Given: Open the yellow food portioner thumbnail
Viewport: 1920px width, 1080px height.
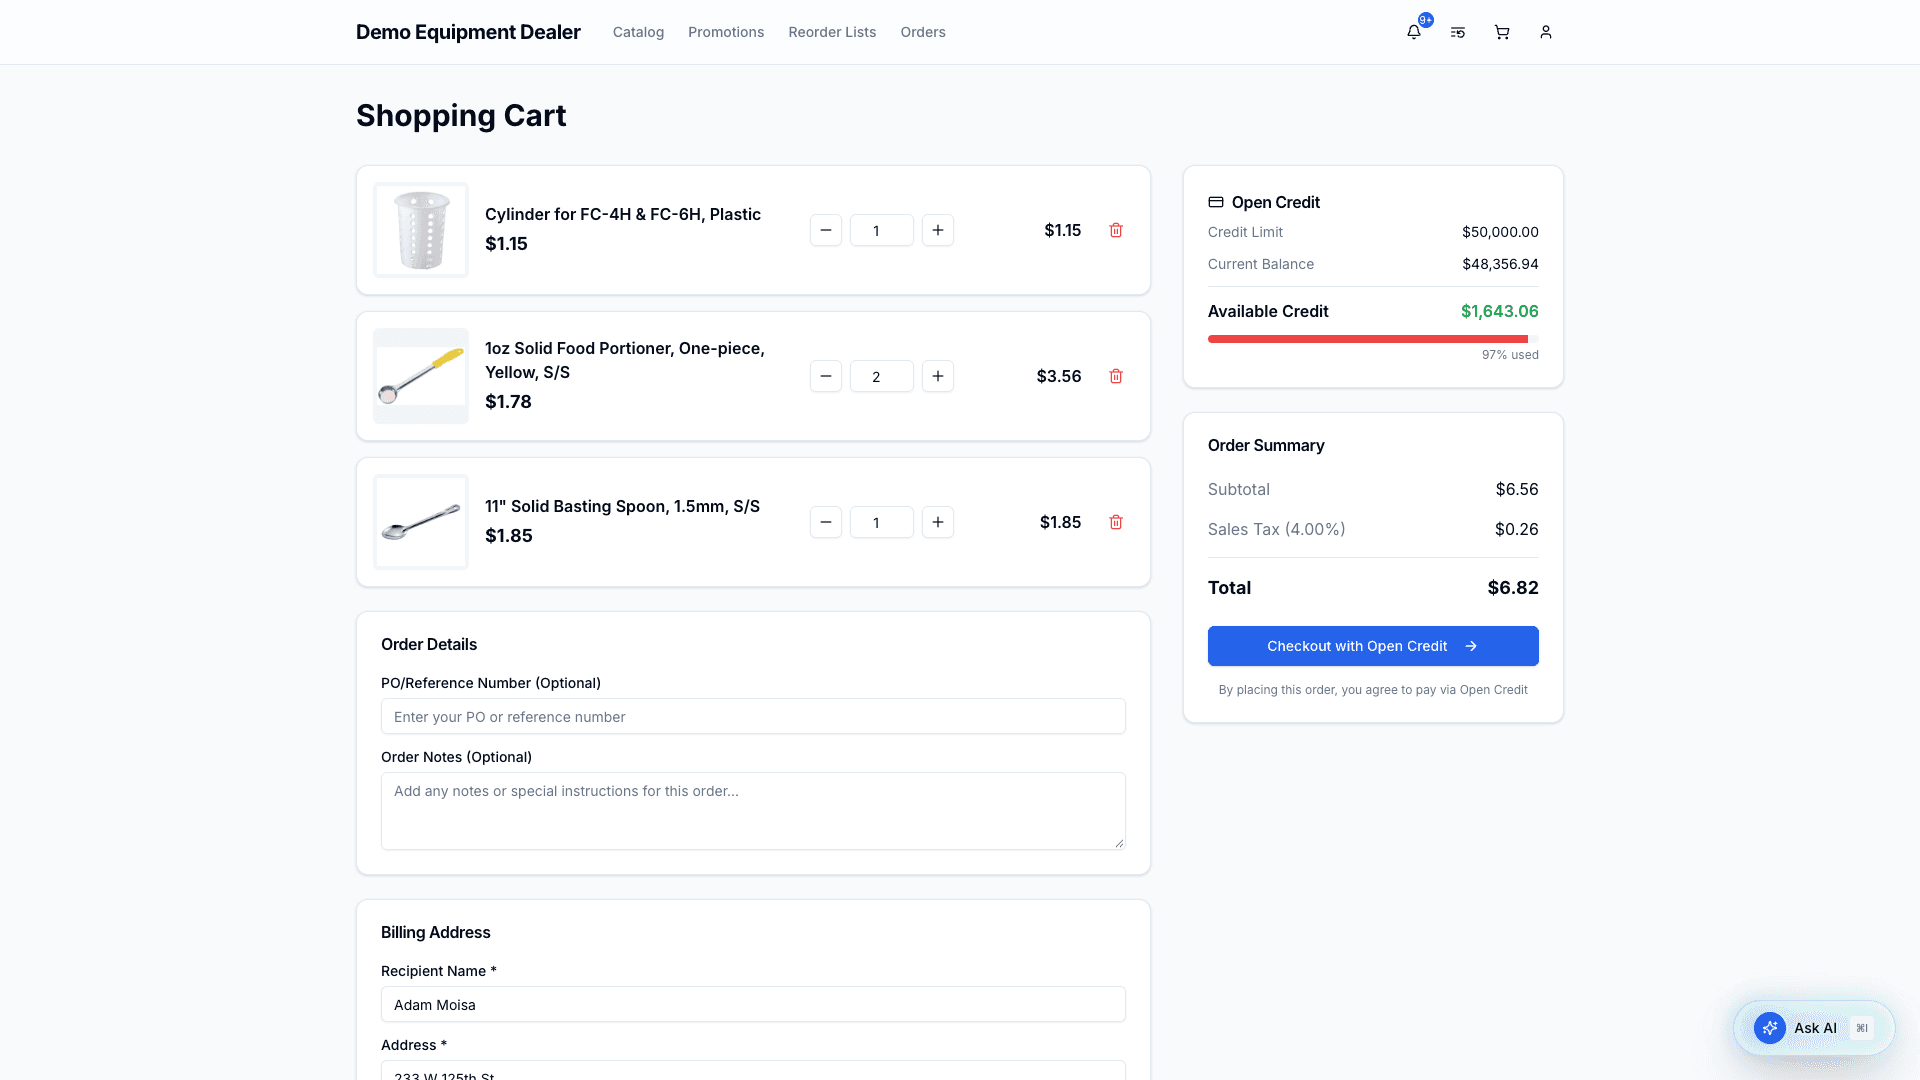Looking at the screenshot, I should click(x=421, y=376).
